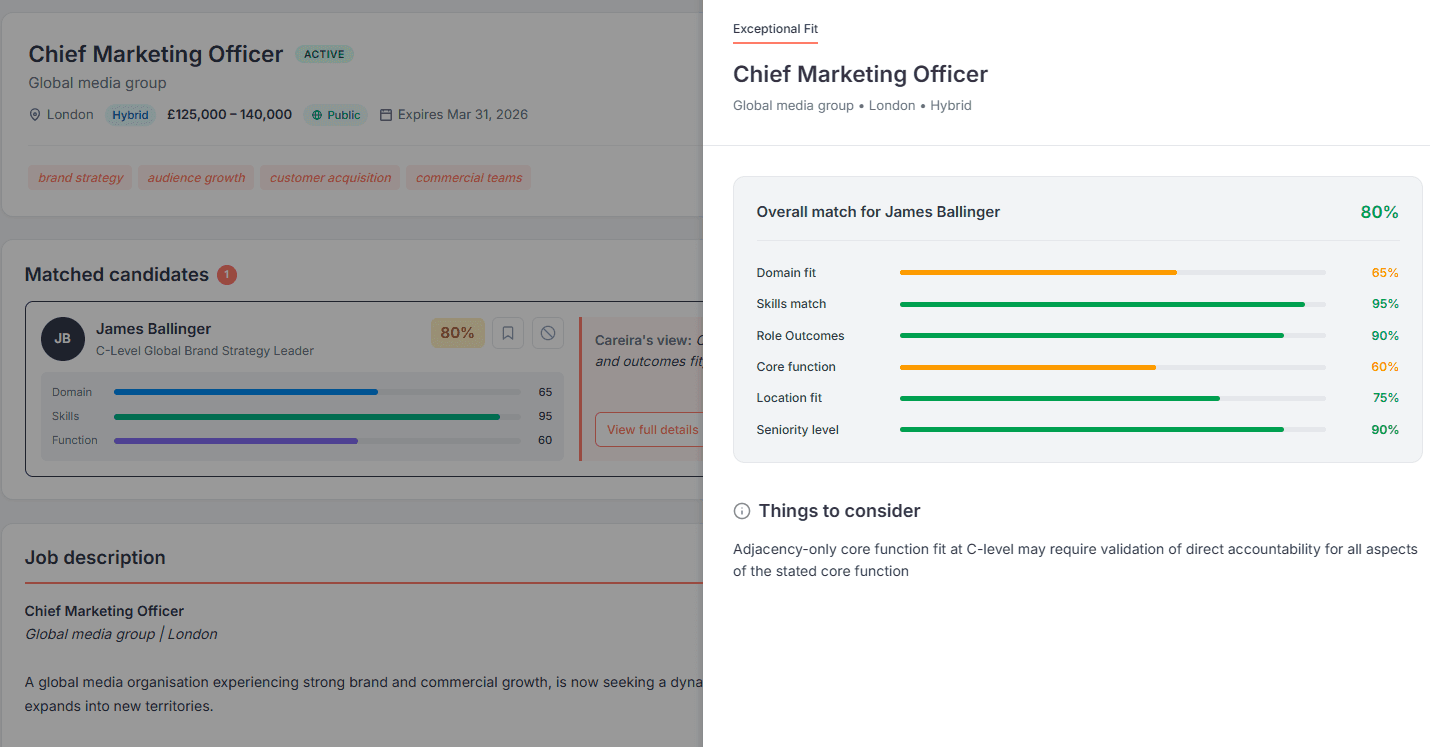Select the audience growth tag
1430x747 pixels.
point(196,178)
